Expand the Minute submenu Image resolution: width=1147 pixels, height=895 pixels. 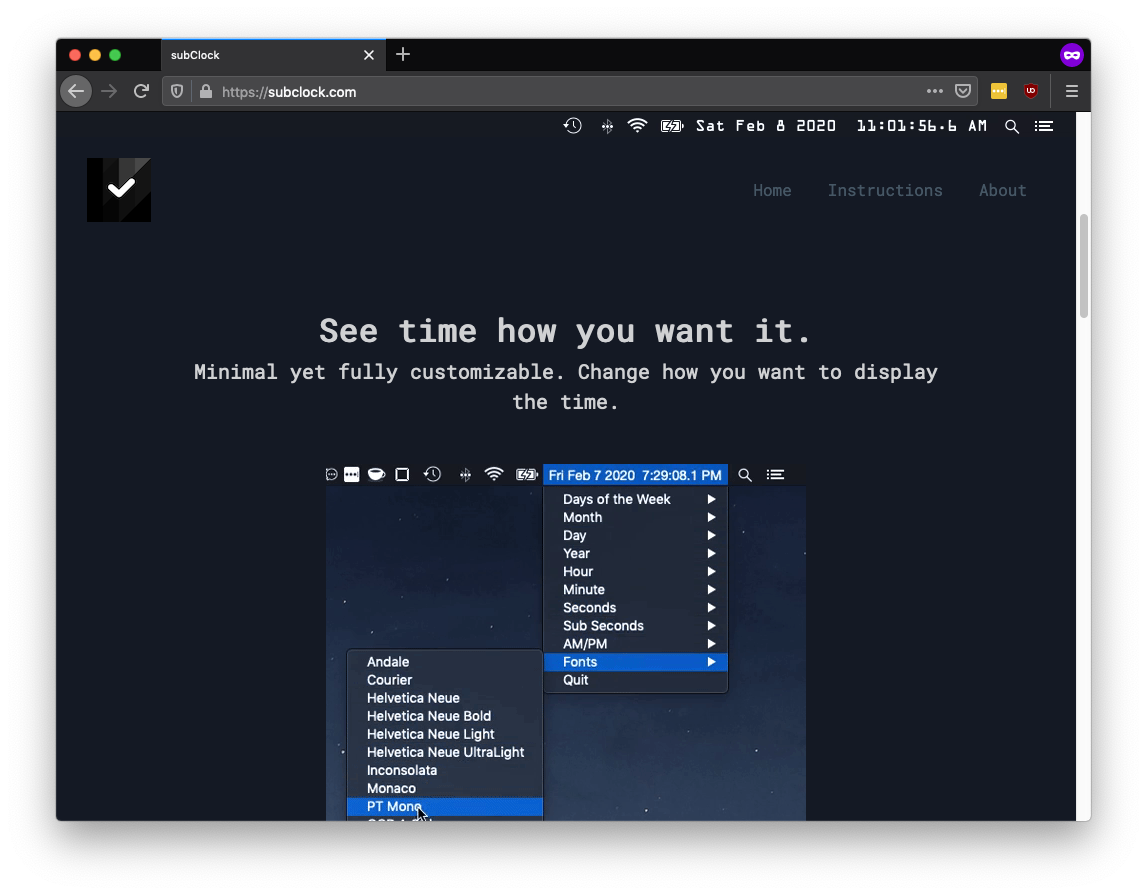tap(636, 589)
